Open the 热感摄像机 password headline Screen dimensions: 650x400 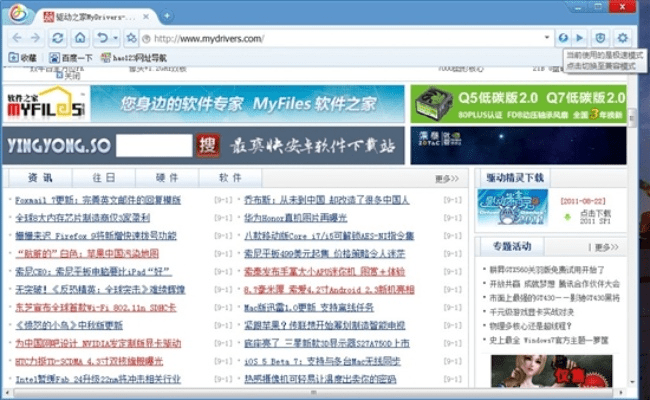(320, 379)
